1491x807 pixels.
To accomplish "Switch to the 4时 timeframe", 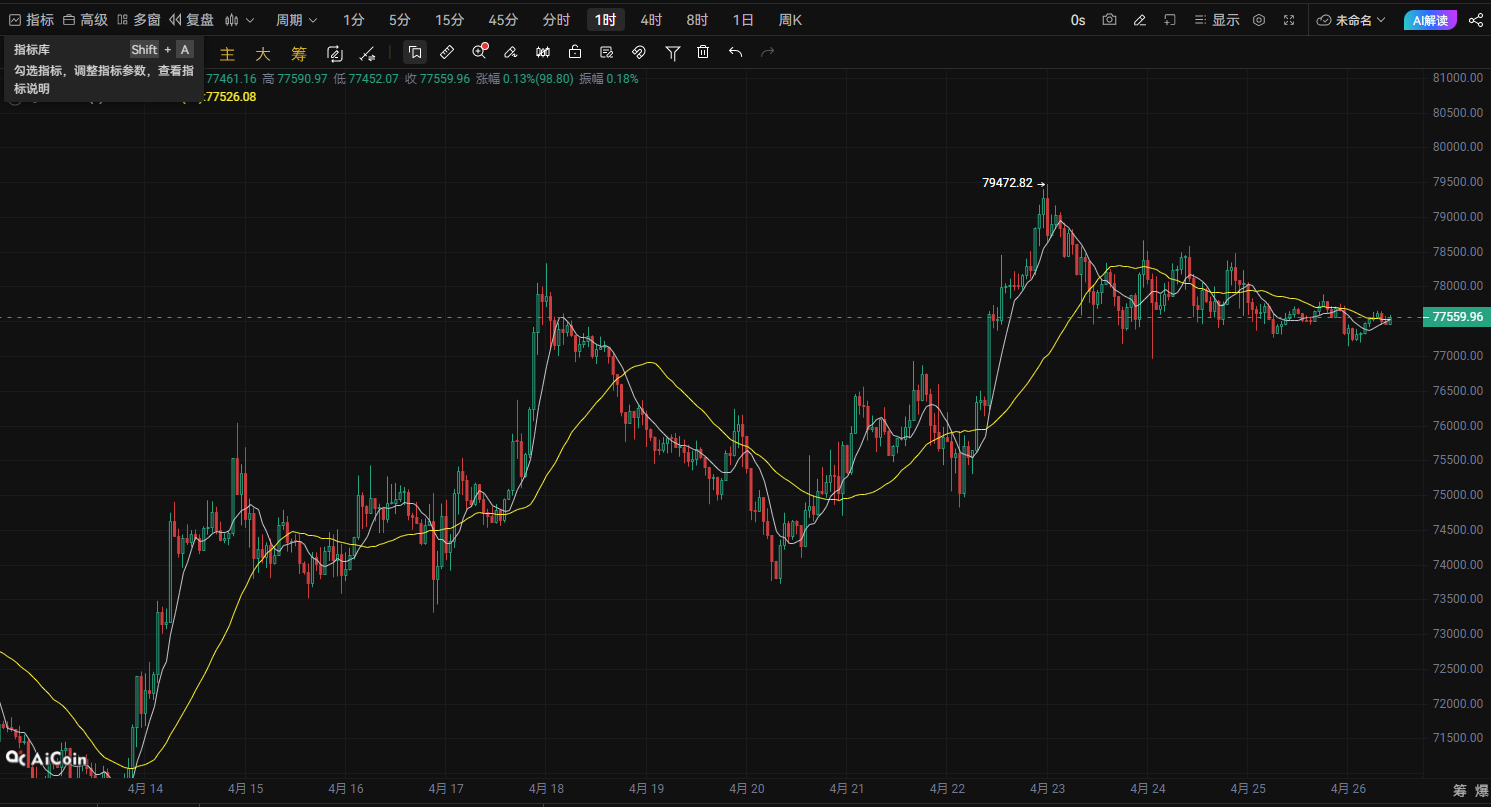I will point(651,20).
